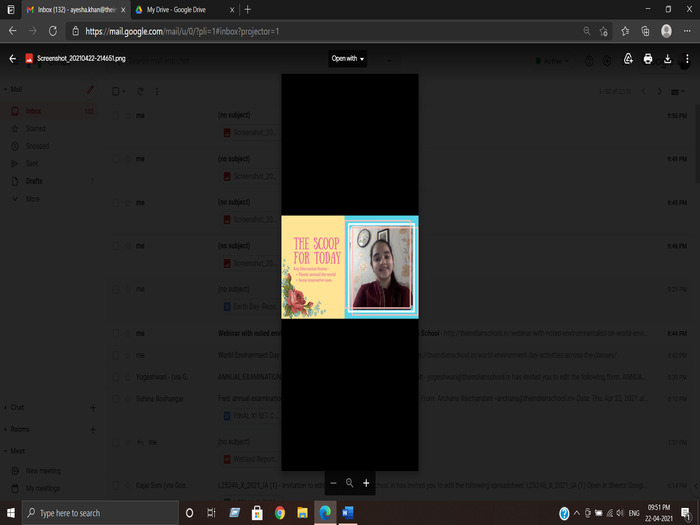Open the 'Wetland Report' attachment chip
The height and width of the screenshot is (525, 700).
251,459
